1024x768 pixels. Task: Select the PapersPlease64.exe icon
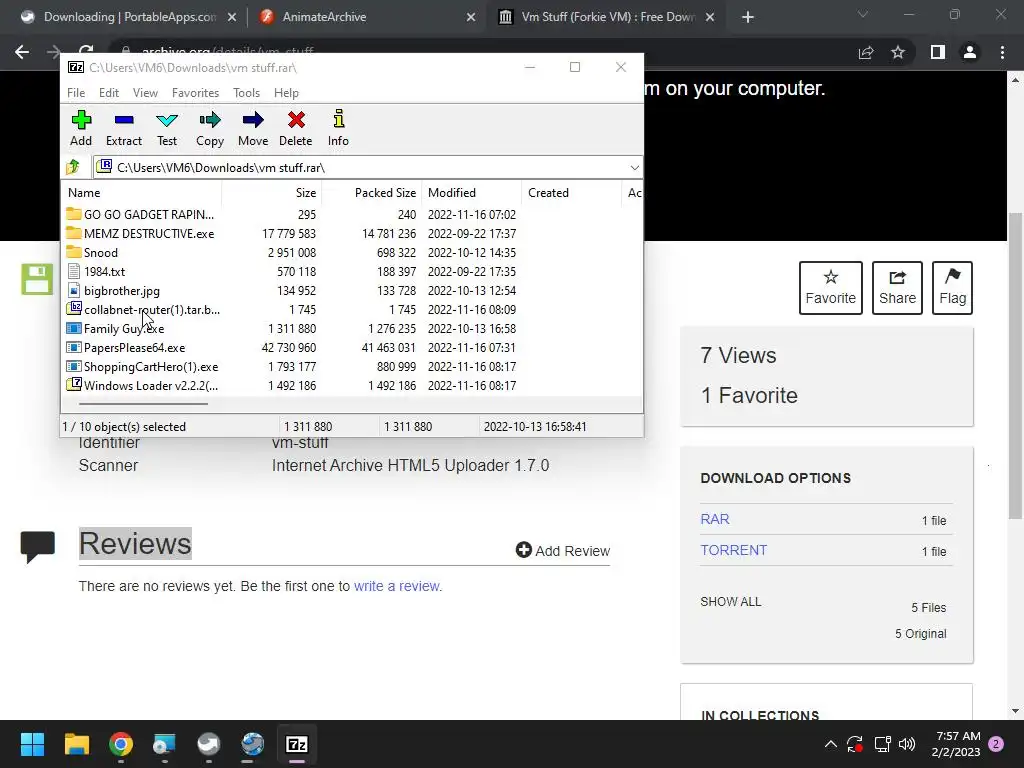point(74,347)
